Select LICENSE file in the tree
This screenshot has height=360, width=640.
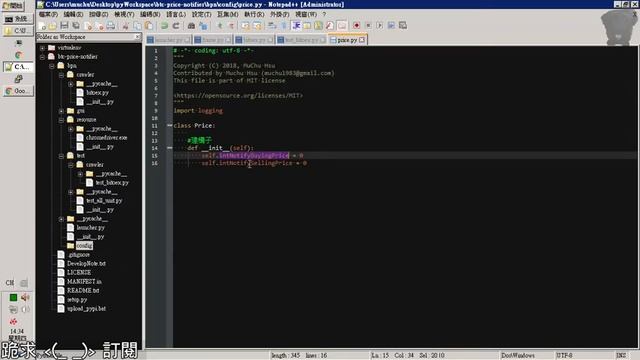point(79,273)
